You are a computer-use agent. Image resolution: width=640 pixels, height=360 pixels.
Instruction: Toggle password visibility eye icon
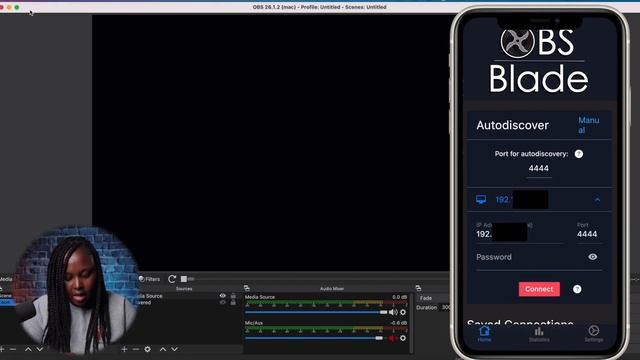pos(593,257)
